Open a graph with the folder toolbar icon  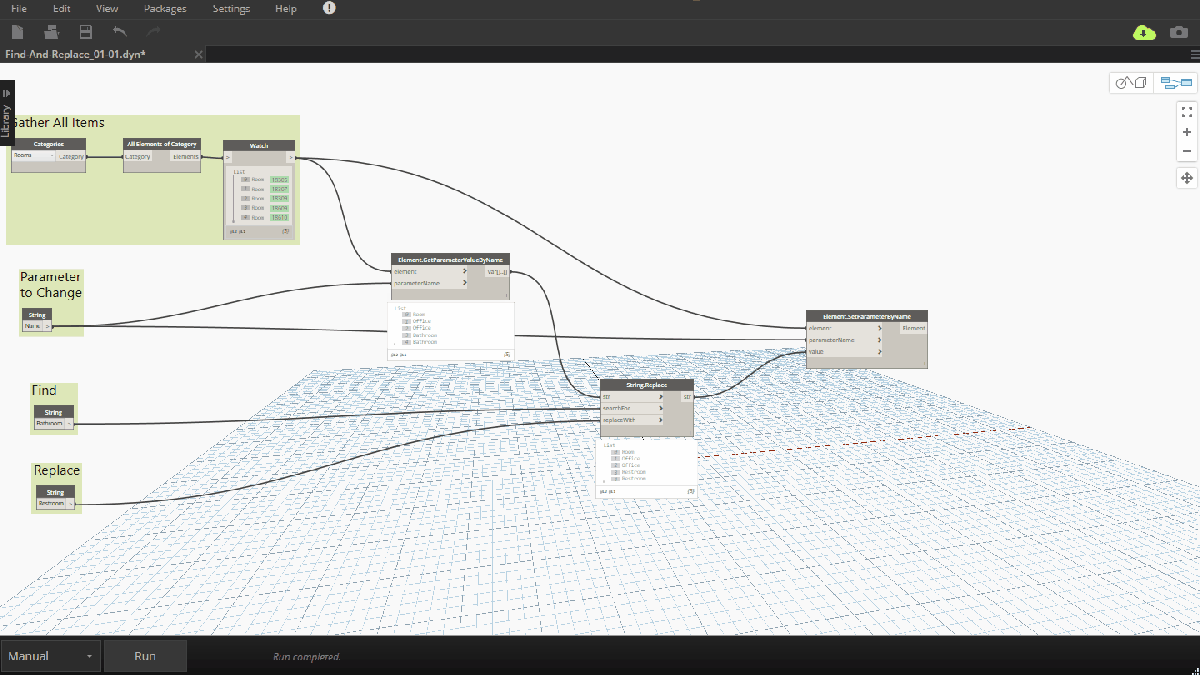pyautogui.click(x=50, y=31)
